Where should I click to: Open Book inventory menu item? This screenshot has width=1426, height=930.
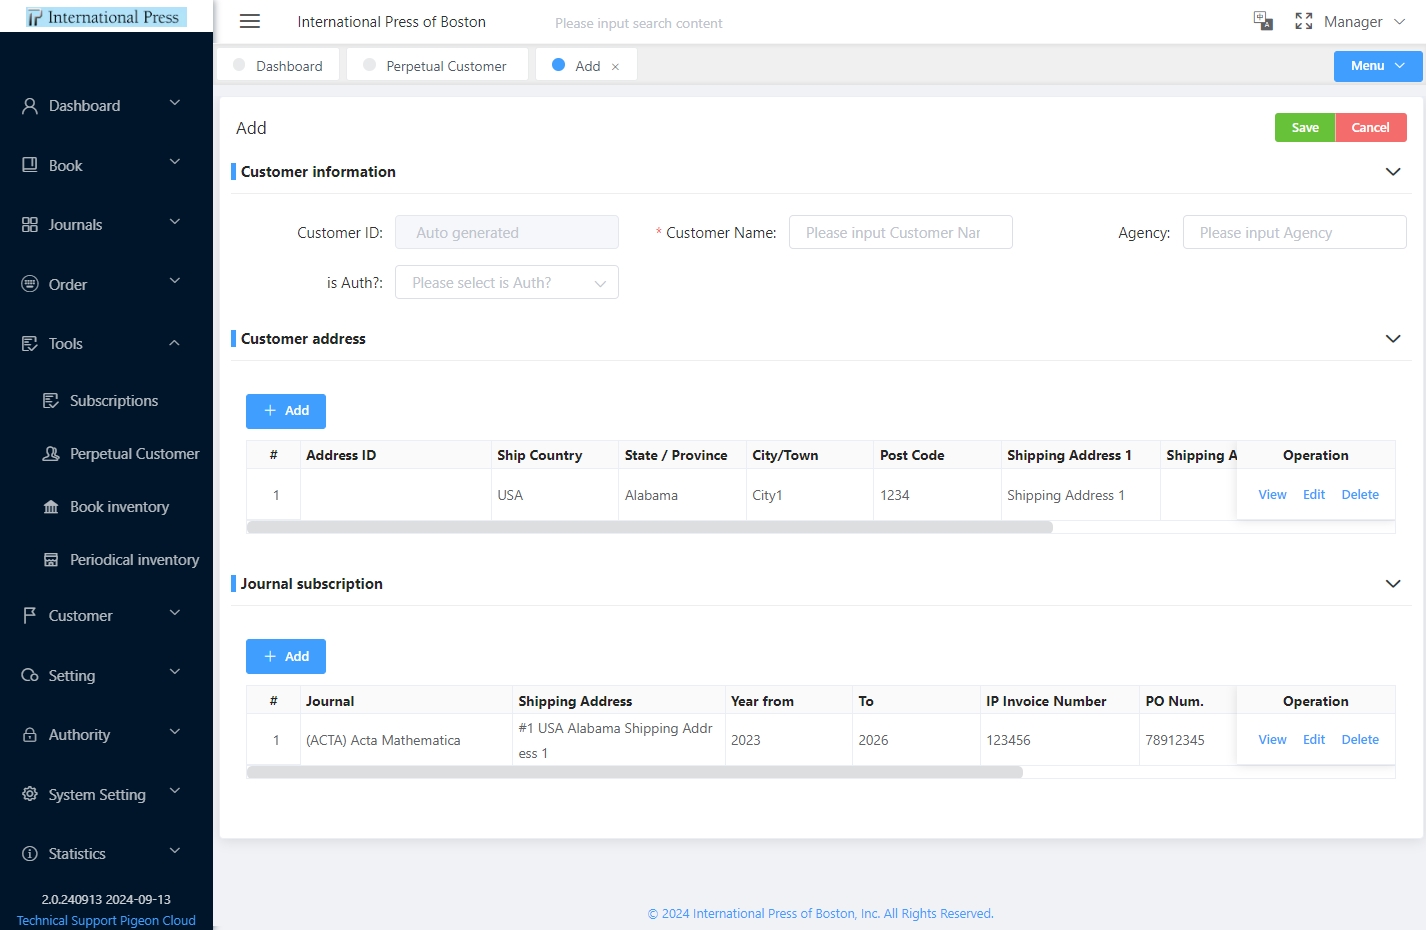(119, 507)
